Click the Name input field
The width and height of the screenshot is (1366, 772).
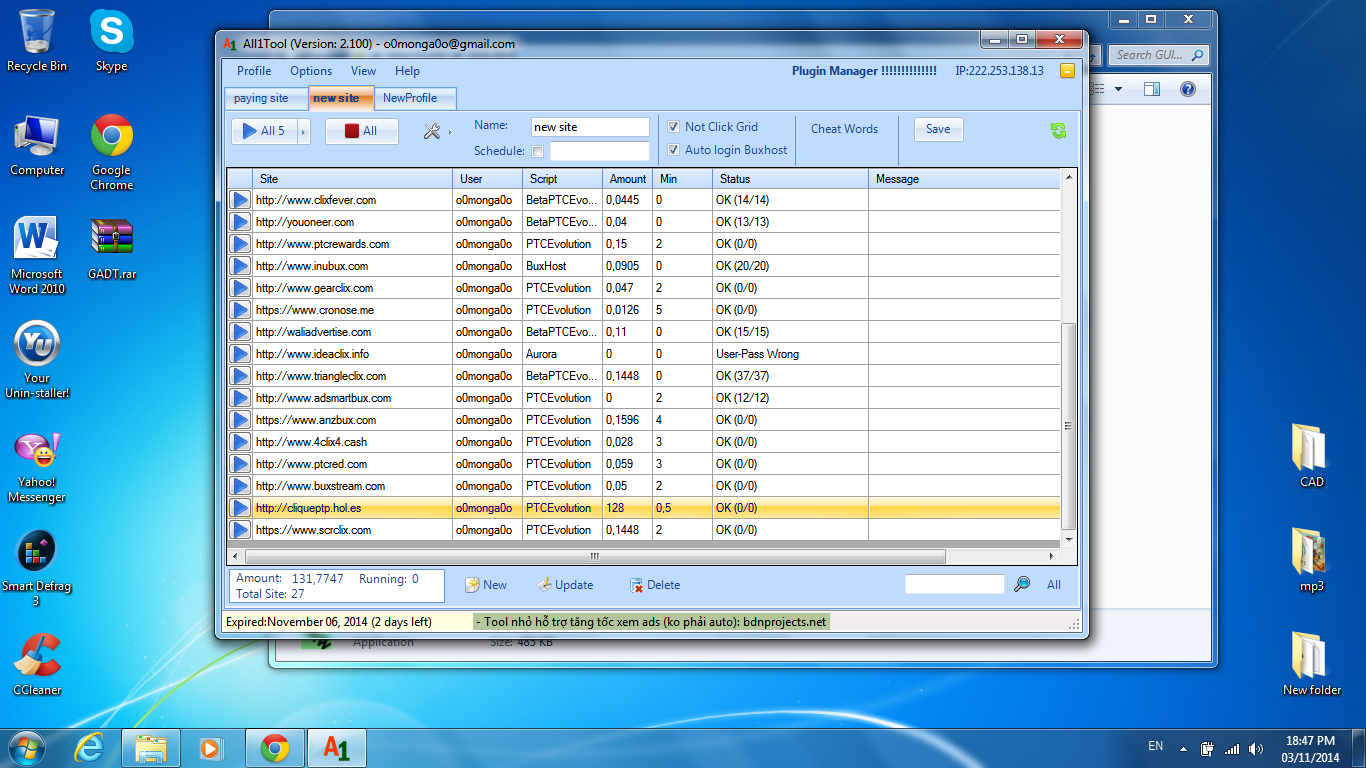pos(589,127)
